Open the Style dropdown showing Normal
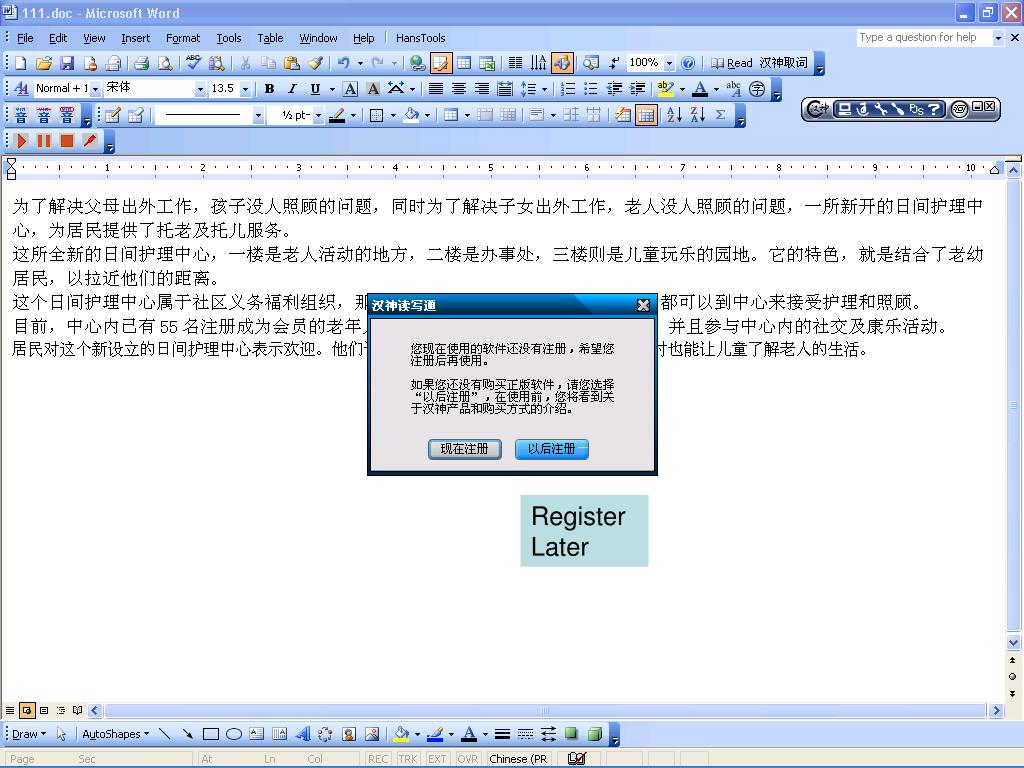This screenshot has width=1024, height=768. click(x=95, y=89)
